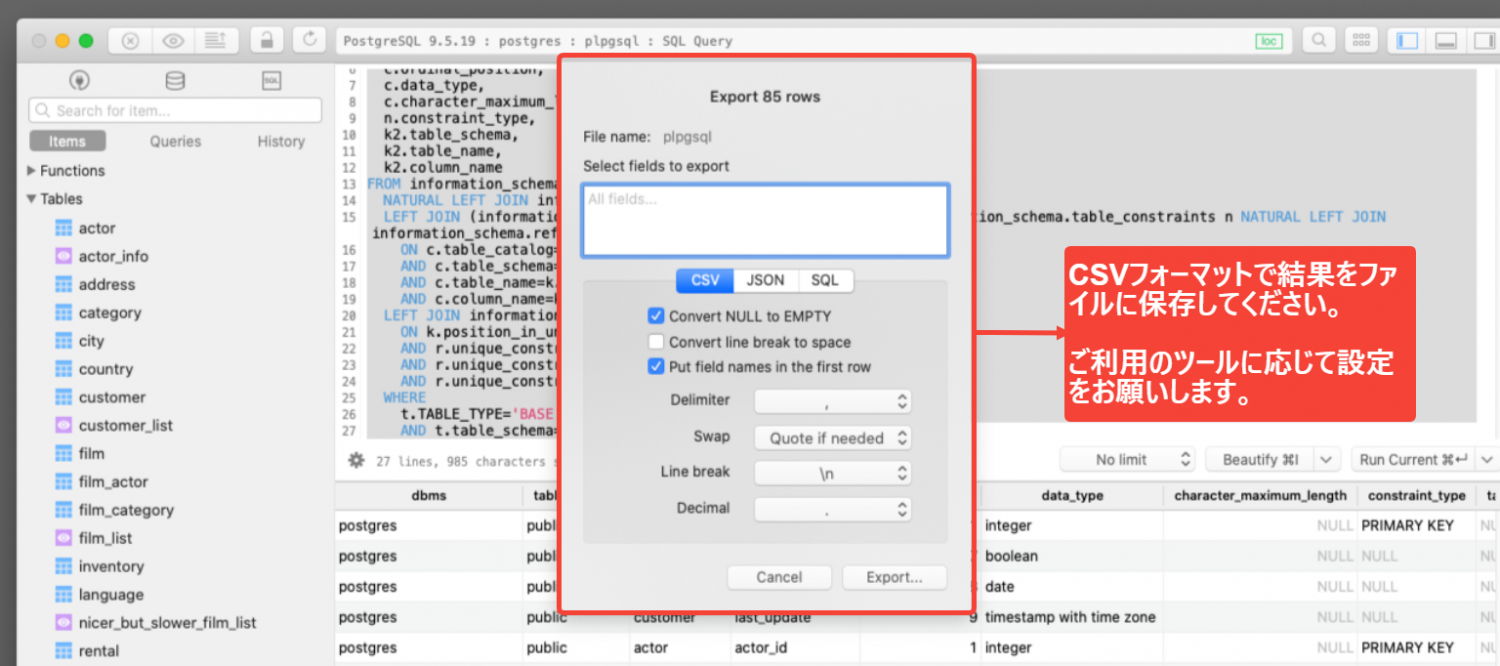Image resolution: width=1500 pixels, height=666 pixels.
Task: Open the Delimiter dropdown
Action: [x=832, y=401]
